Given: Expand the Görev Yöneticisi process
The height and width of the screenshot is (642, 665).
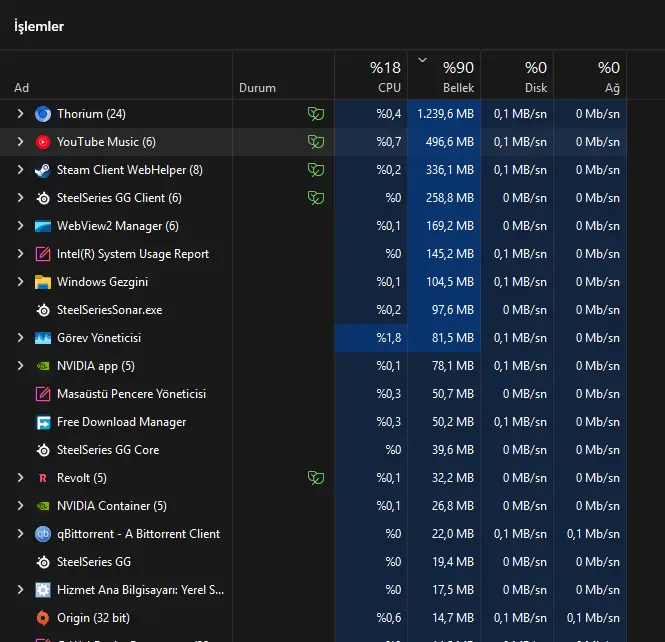Looking at the screenshot, I should pos(20,338).
